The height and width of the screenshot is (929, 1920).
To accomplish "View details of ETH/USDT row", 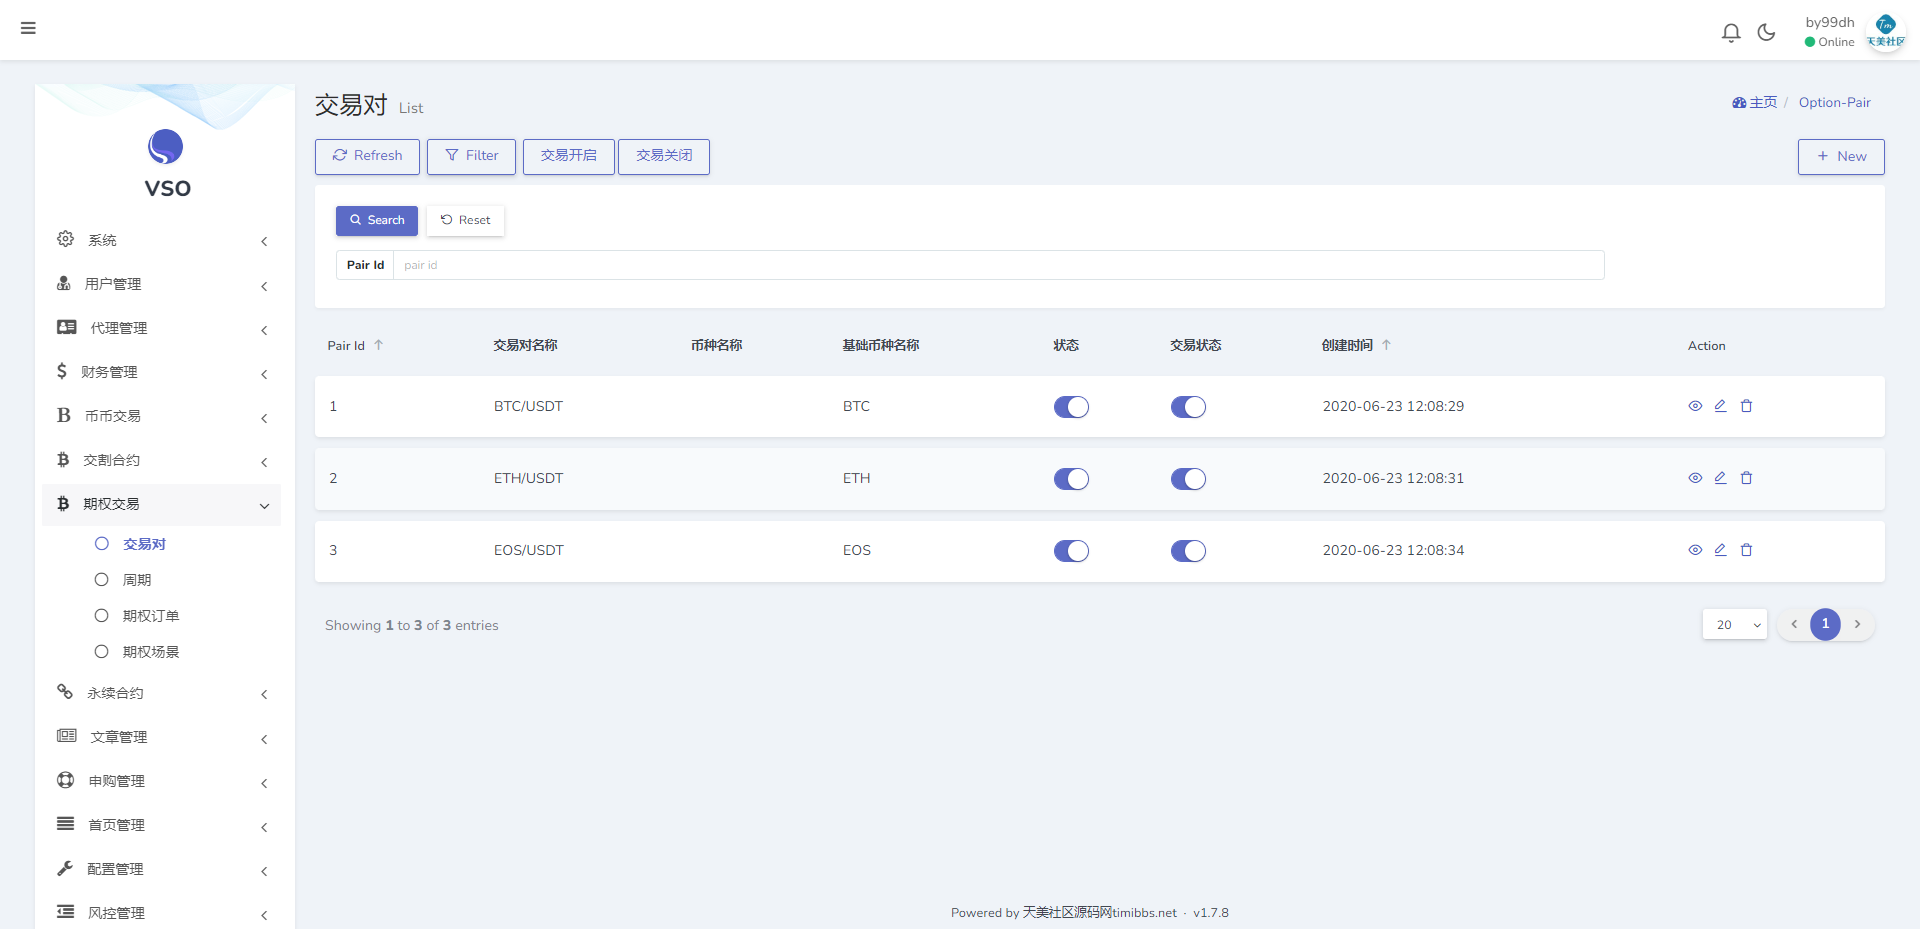I will point(1695,478).
